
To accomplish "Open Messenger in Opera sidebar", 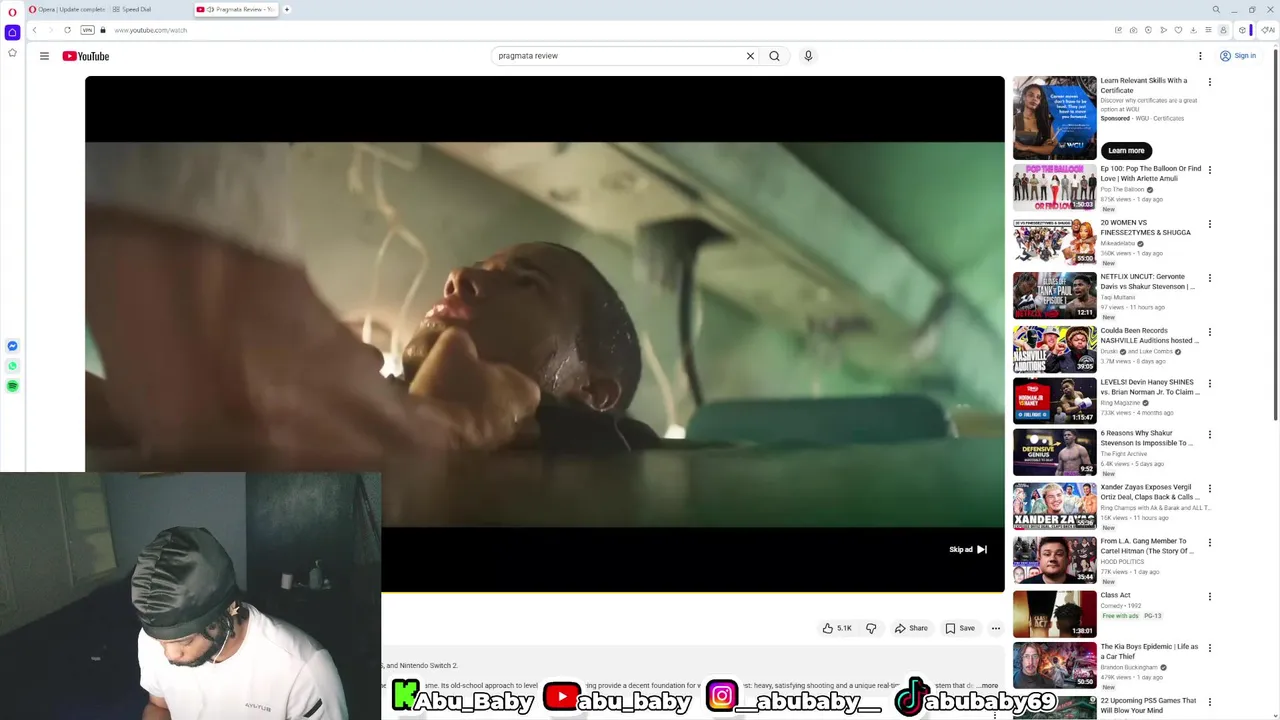I will [x=12, y=346].
